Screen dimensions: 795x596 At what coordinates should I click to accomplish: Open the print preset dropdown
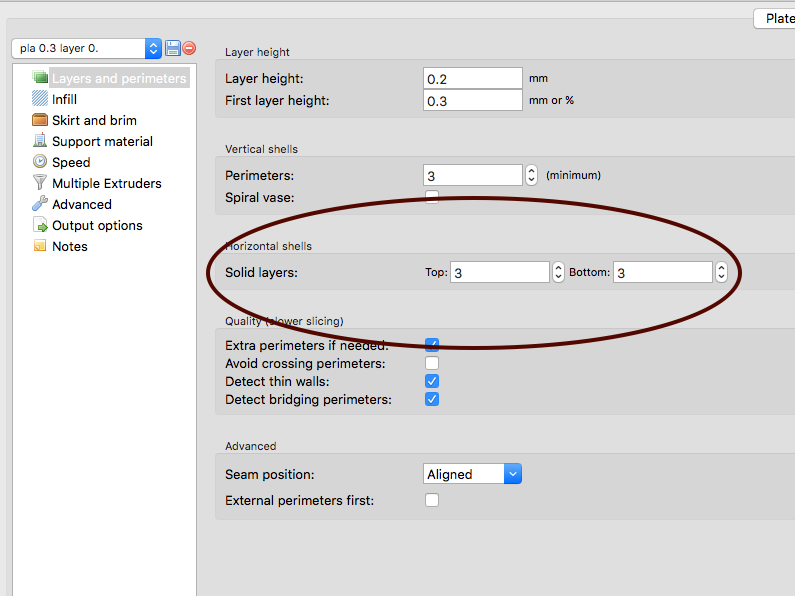coord(86,48)
